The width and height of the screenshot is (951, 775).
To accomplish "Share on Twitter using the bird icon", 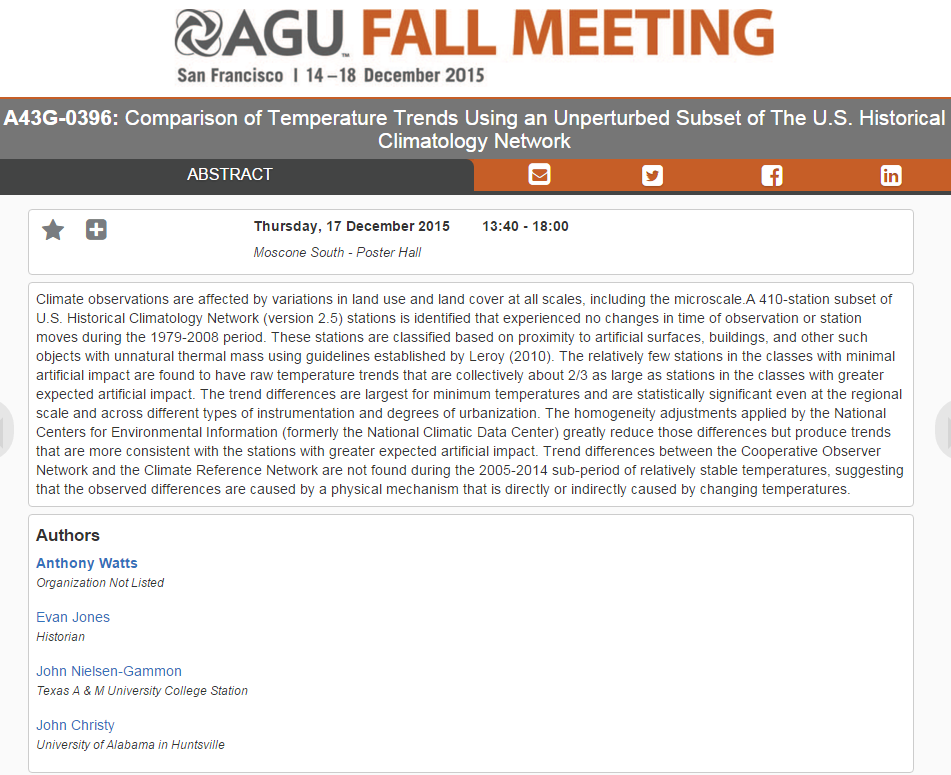I will coord(653,175).
